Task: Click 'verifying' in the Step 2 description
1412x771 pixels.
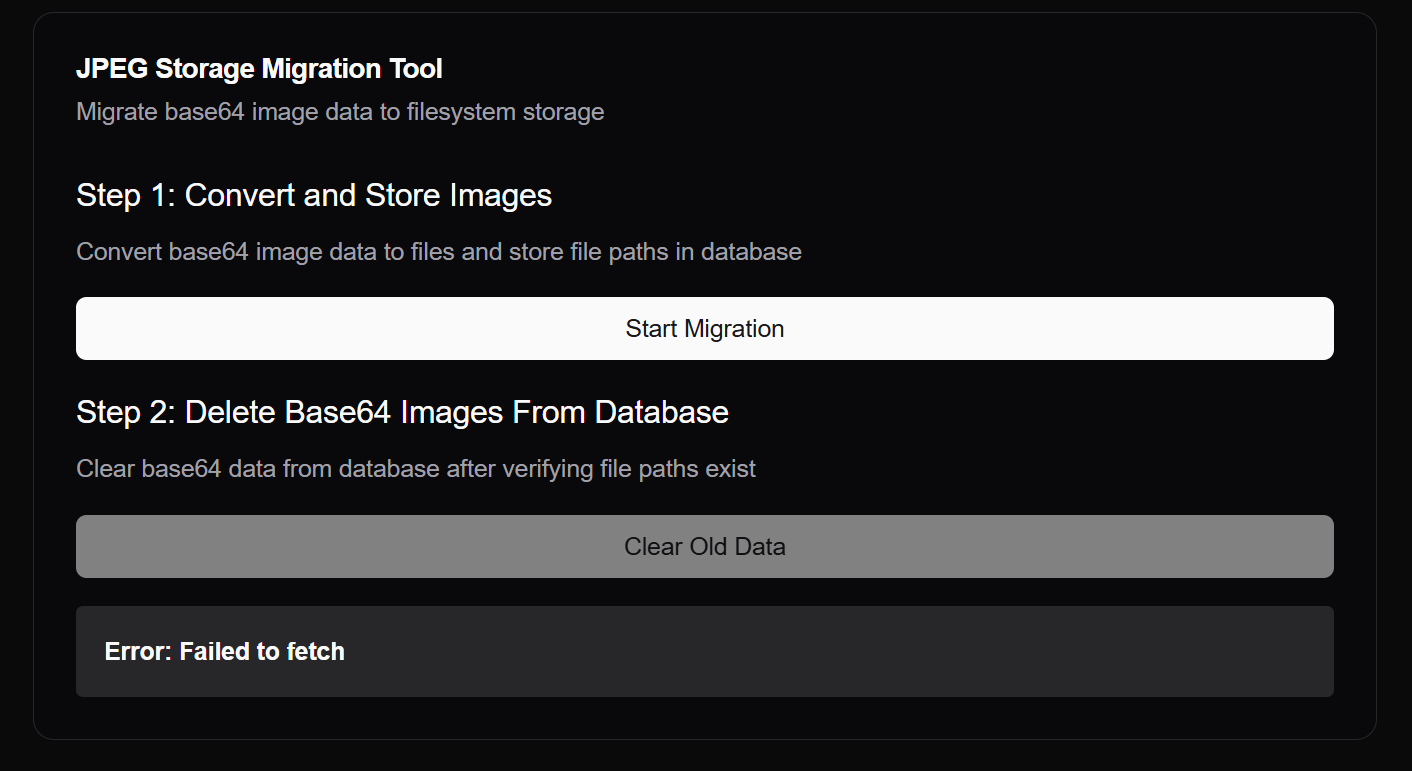Action: [541, 468]
